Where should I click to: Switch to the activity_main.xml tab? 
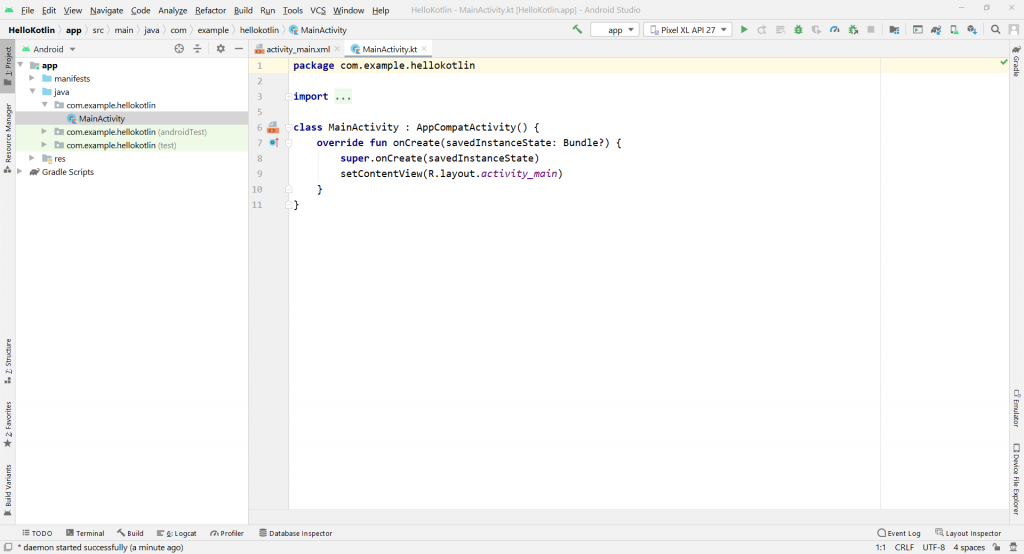tap(297, 49)
